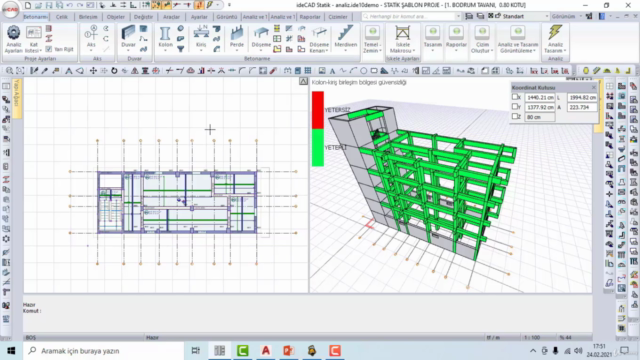Viewport: 640px width, 360px height.
Task: Select the Perde shear wall tool
Action: 237,39
